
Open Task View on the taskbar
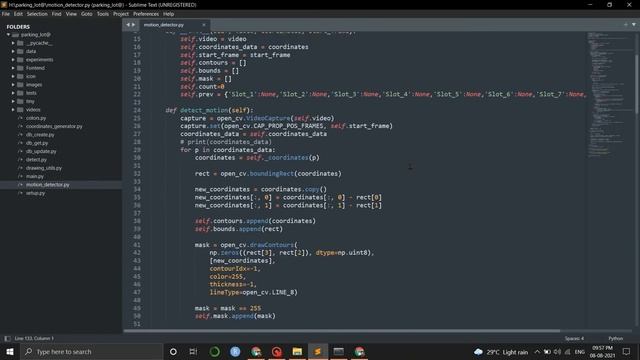[x=193, y=351]
